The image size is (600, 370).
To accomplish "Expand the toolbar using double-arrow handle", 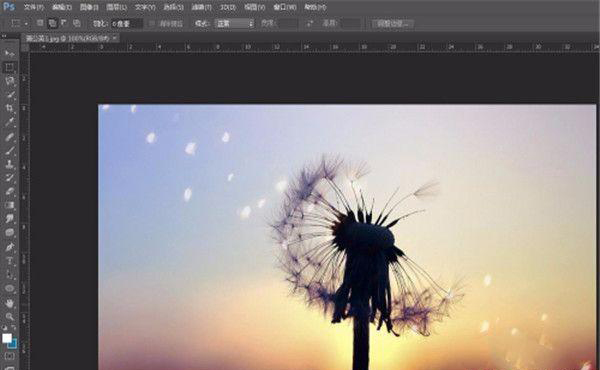I will pyautogui.click(x=4, y=36).
